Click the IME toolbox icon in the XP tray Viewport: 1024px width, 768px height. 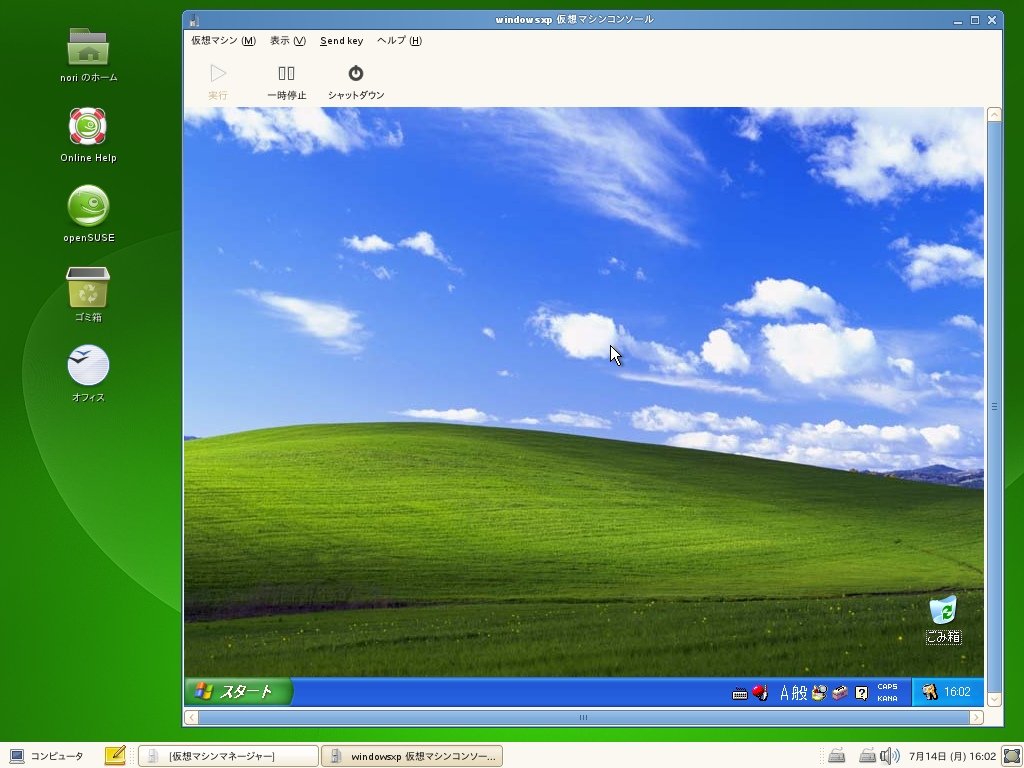840,692
